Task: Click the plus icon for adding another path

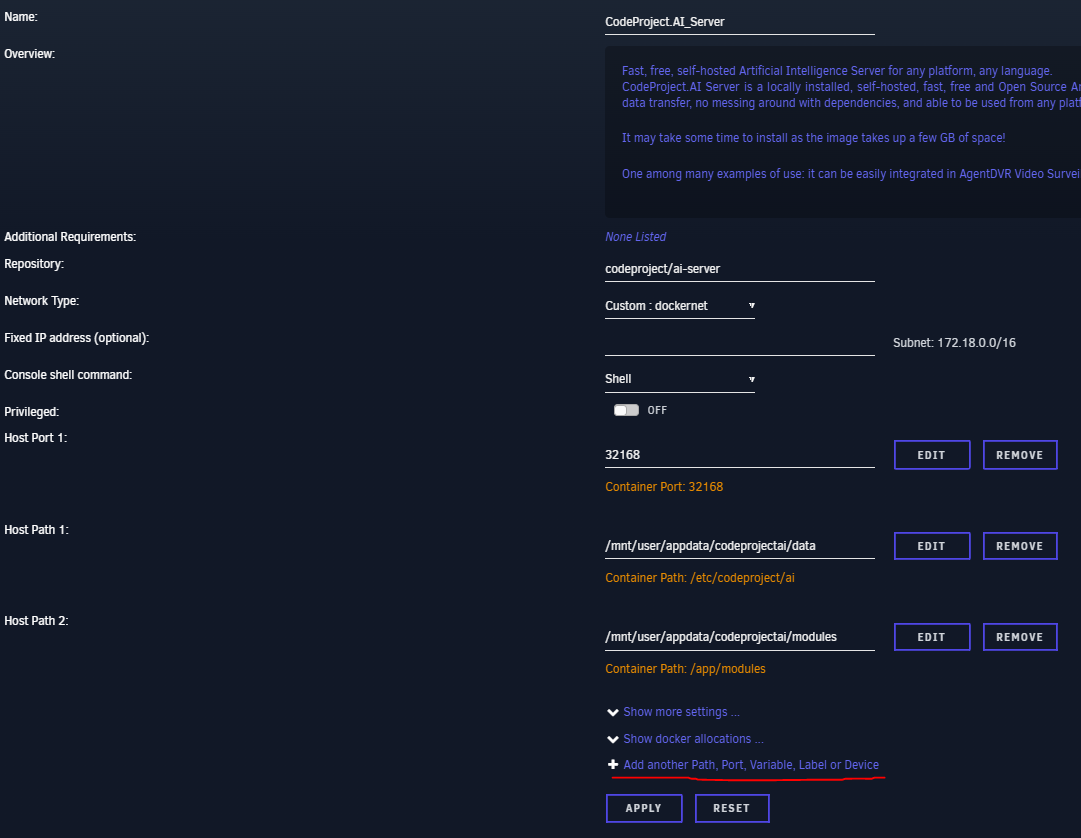Action: click(x=613, y=764)
